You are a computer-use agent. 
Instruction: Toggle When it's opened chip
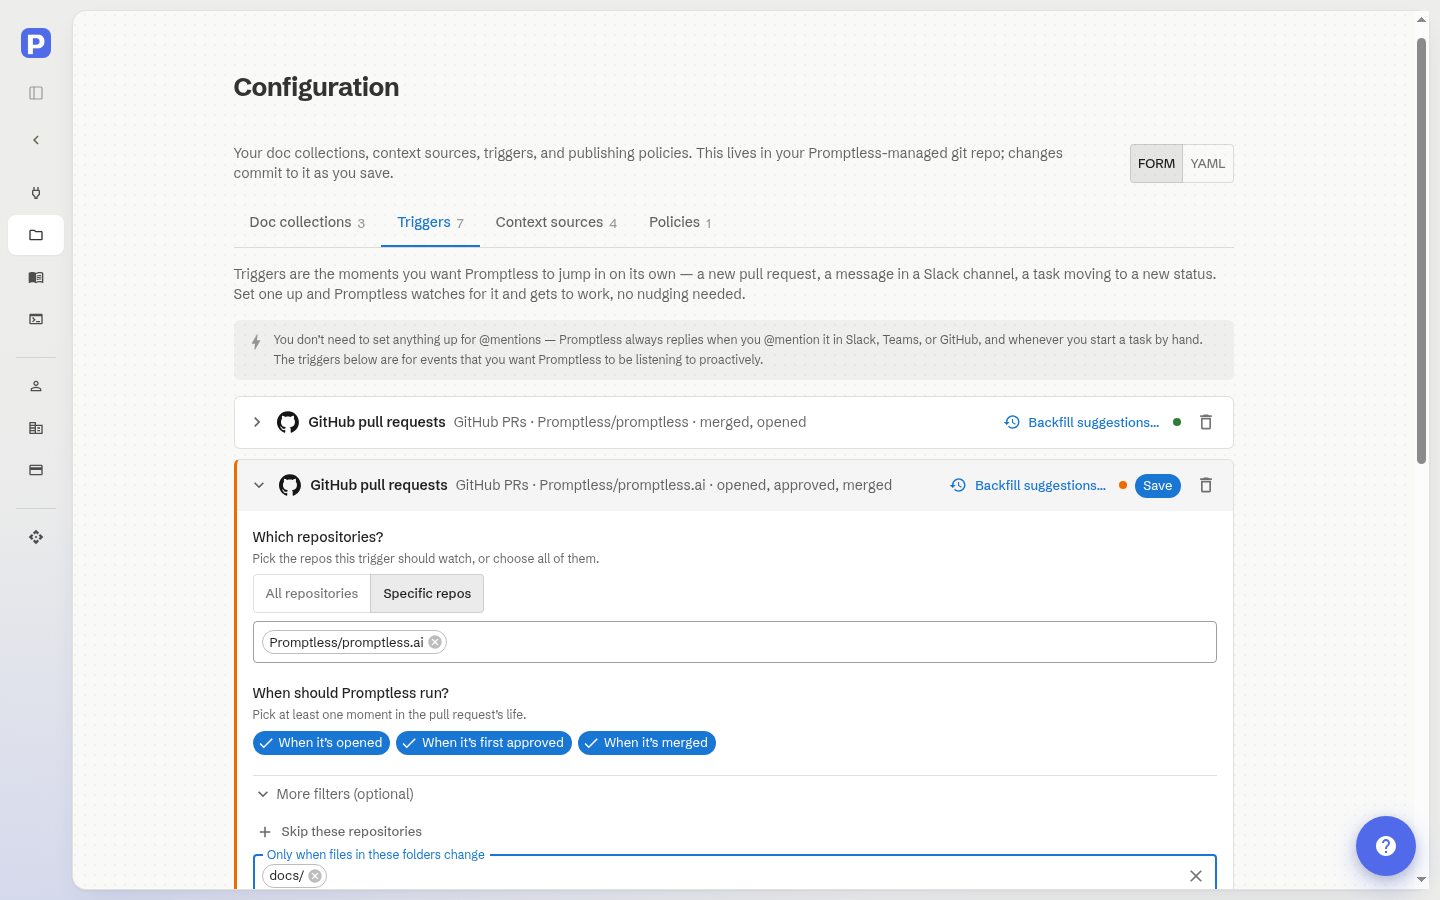[321, 743]
